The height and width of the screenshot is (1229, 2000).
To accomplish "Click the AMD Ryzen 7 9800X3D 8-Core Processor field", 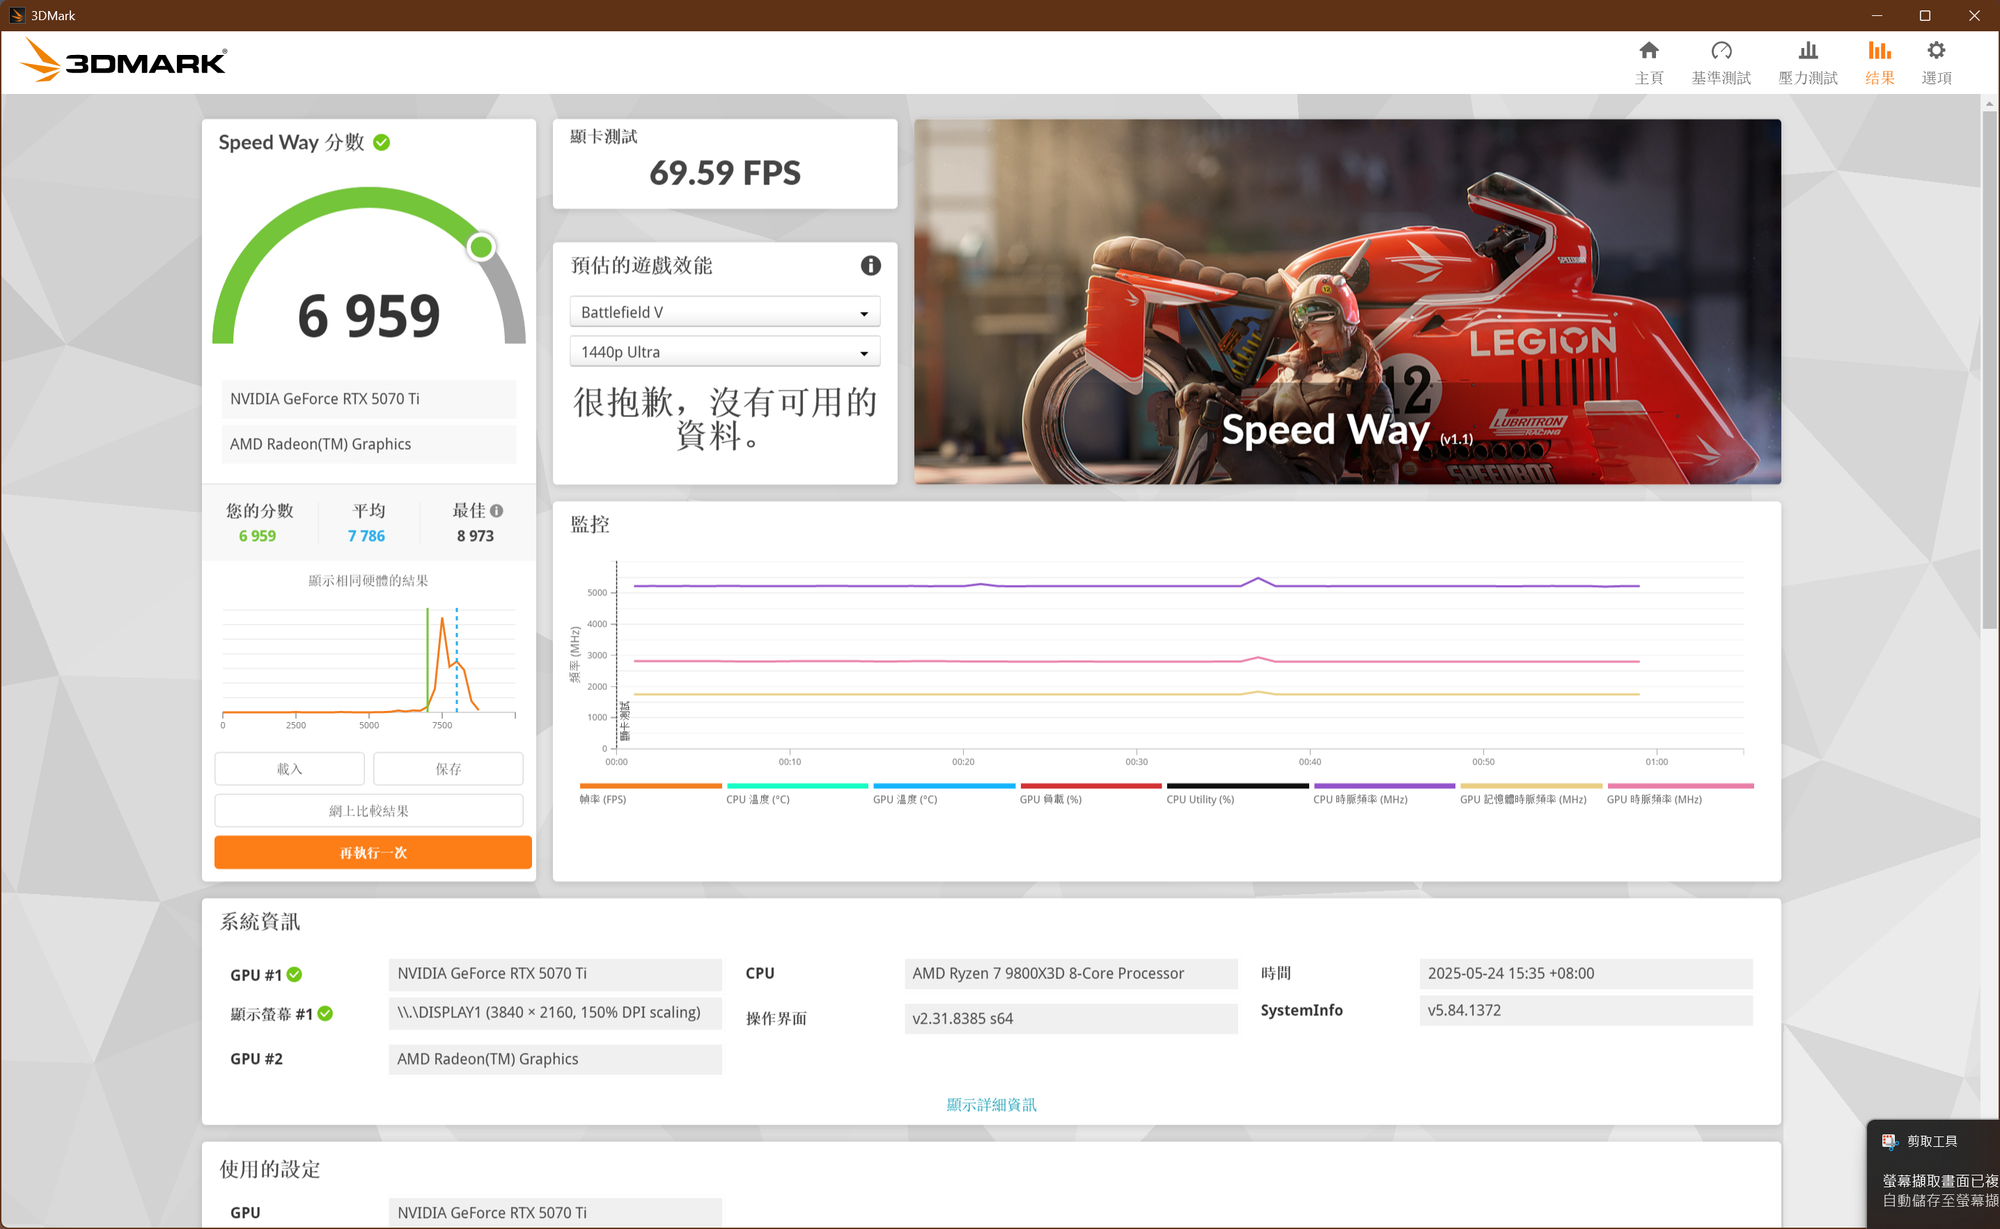I will pyautogui.click(x=1071, y=974).
